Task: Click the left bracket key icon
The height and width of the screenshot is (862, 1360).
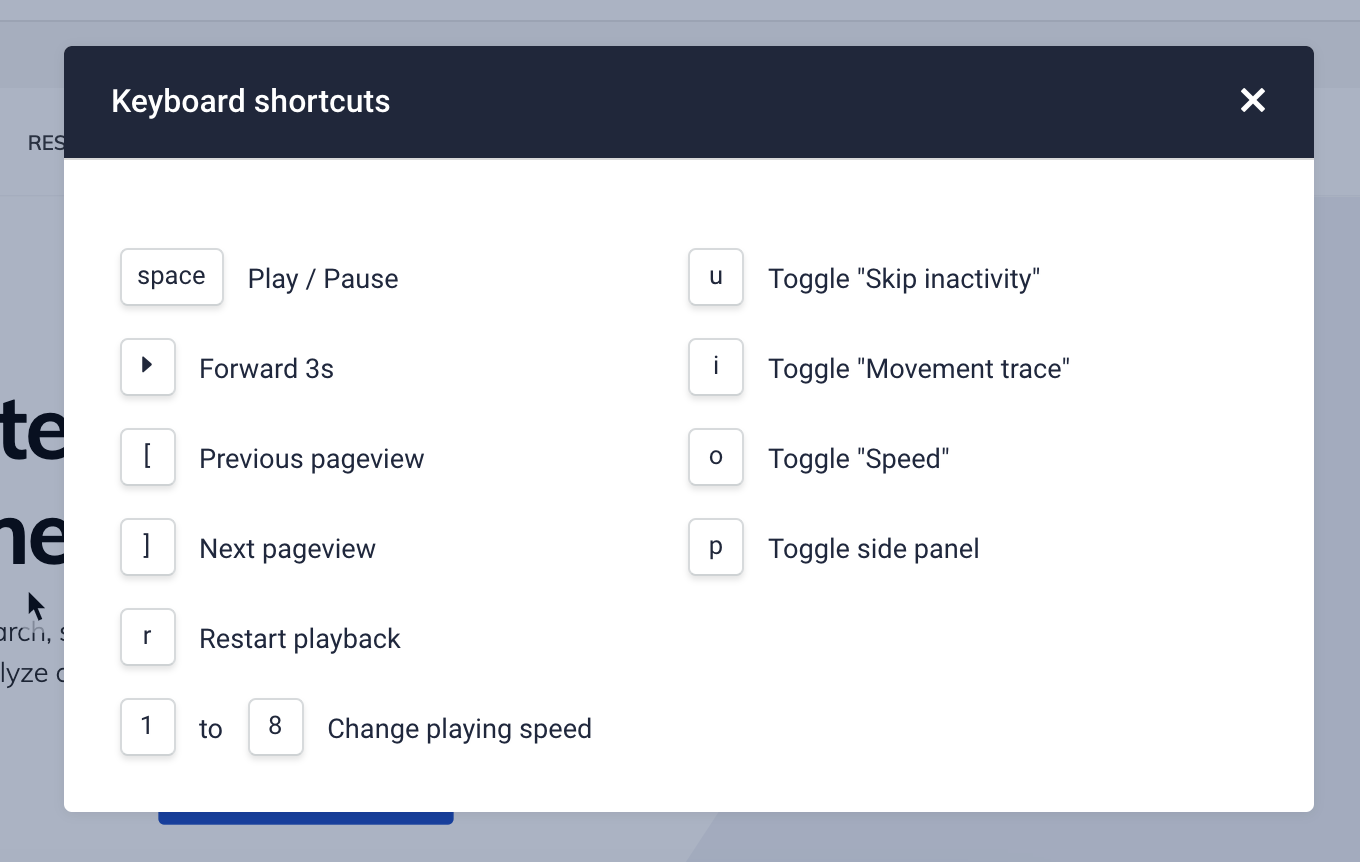Action: click(148, 457)
